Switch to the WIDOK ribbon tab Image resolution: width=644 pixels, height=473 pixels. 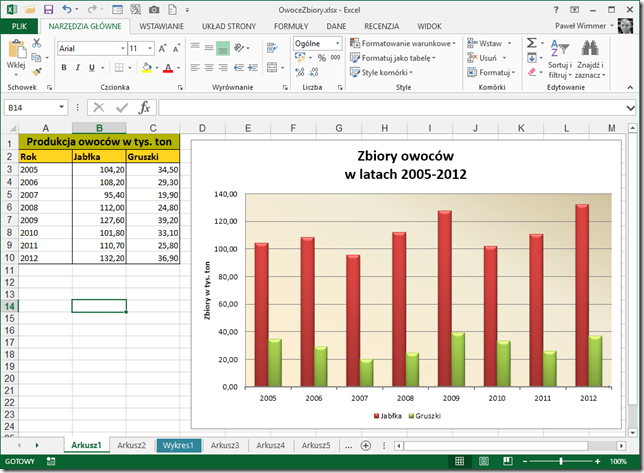coord(429,26)
